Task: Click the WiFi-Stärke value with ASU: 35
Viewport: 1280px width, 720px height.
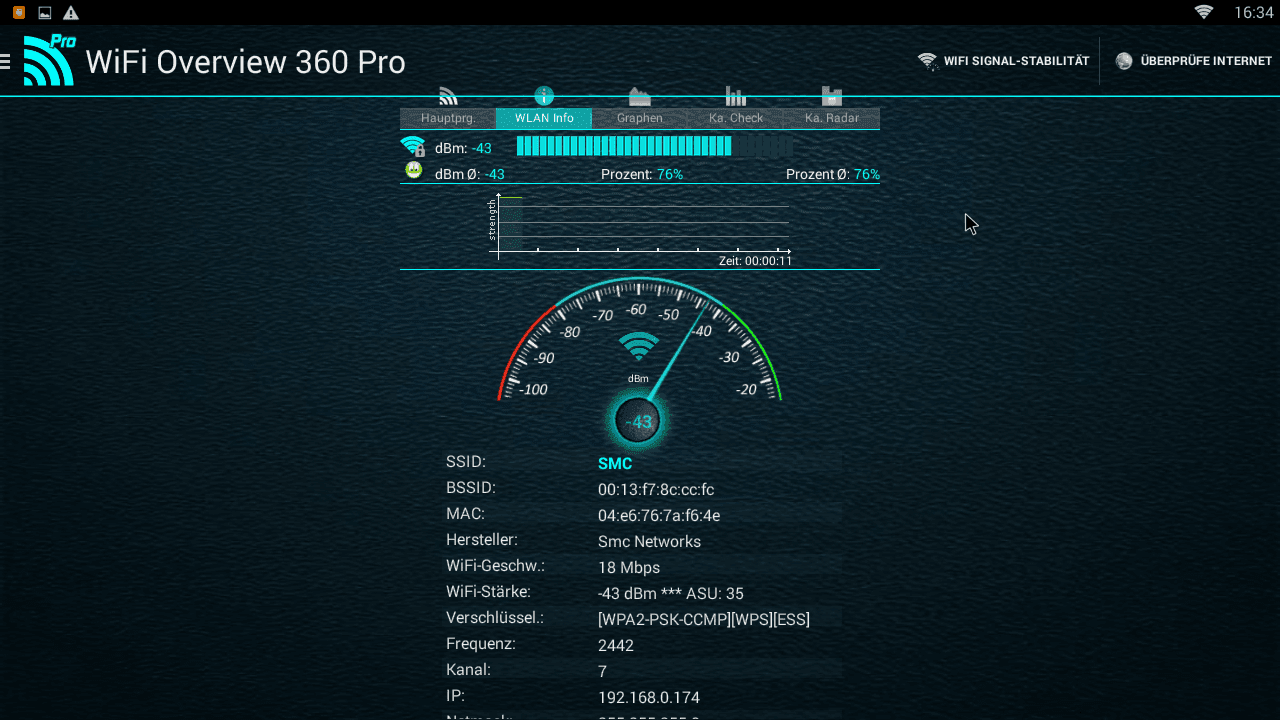Action: [671, 594]
